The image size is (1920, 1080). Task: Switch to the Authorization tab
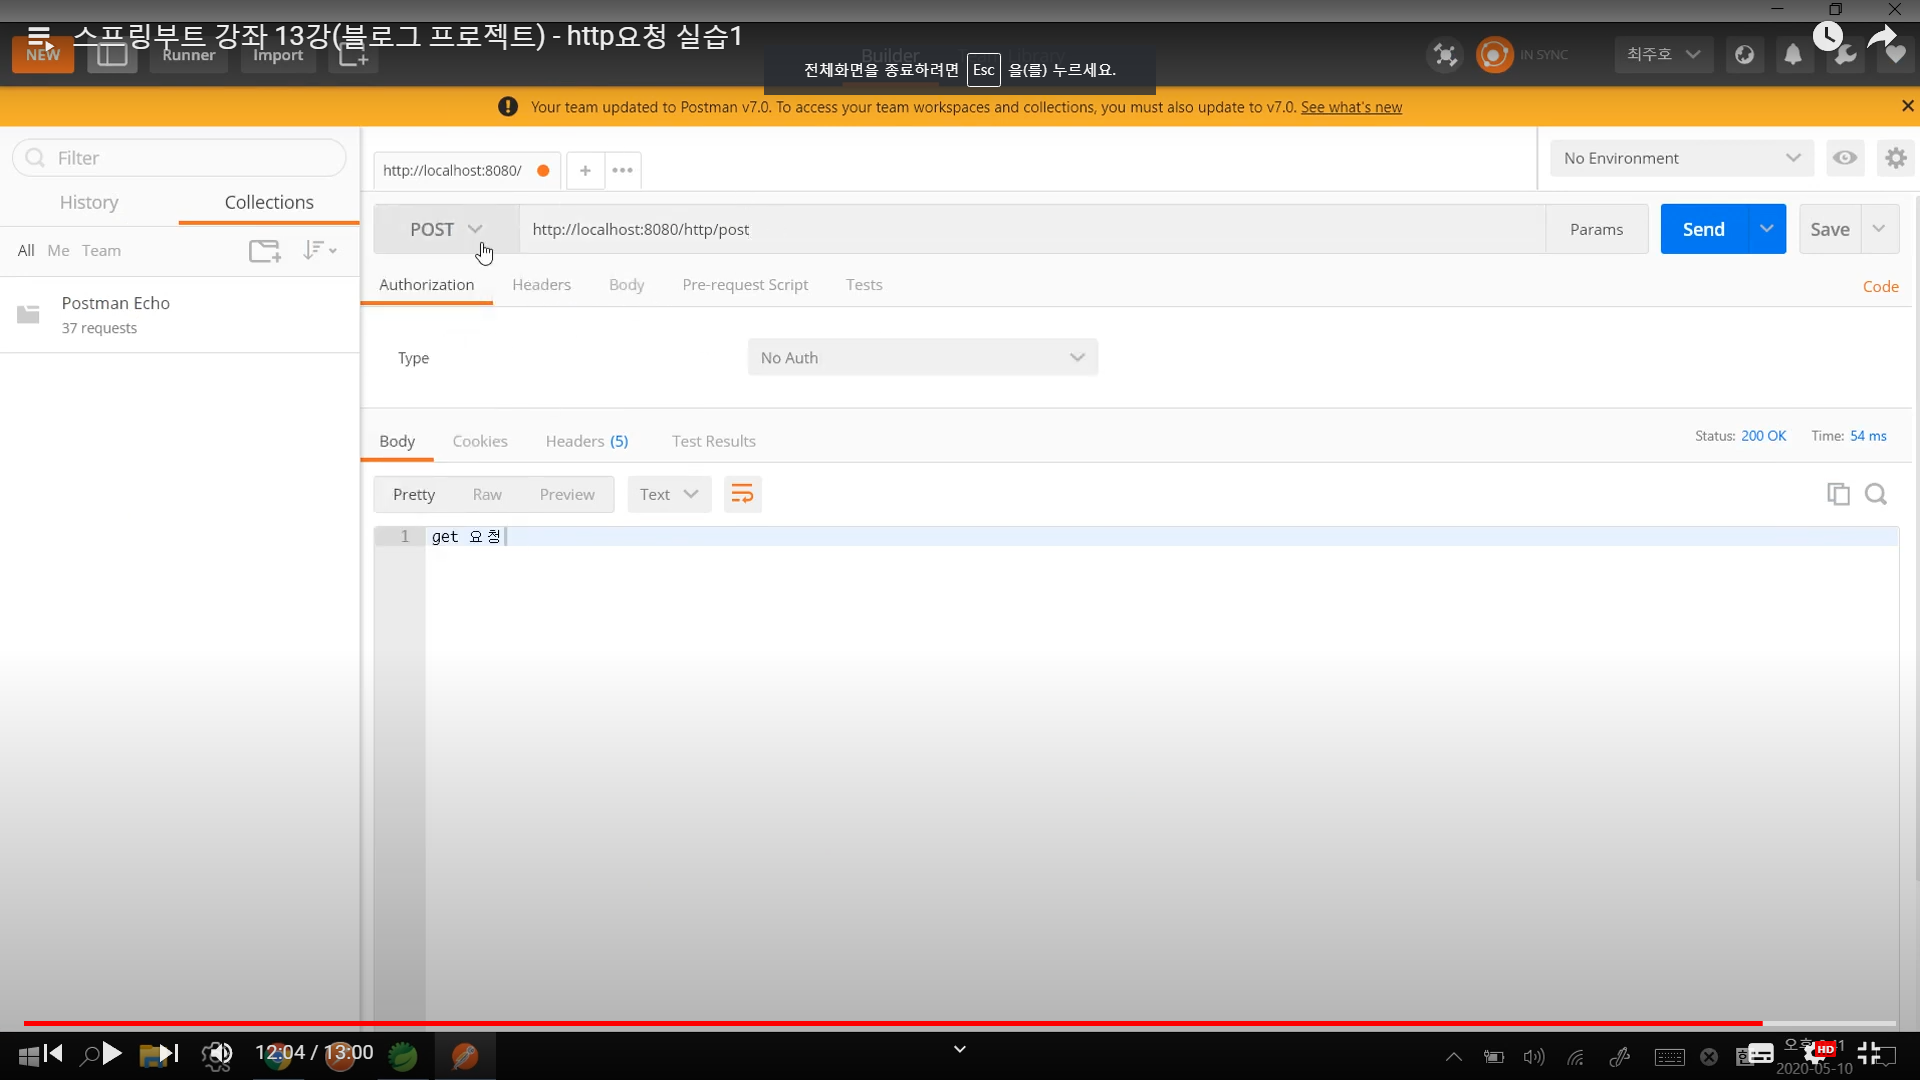[x=426, y=285]
